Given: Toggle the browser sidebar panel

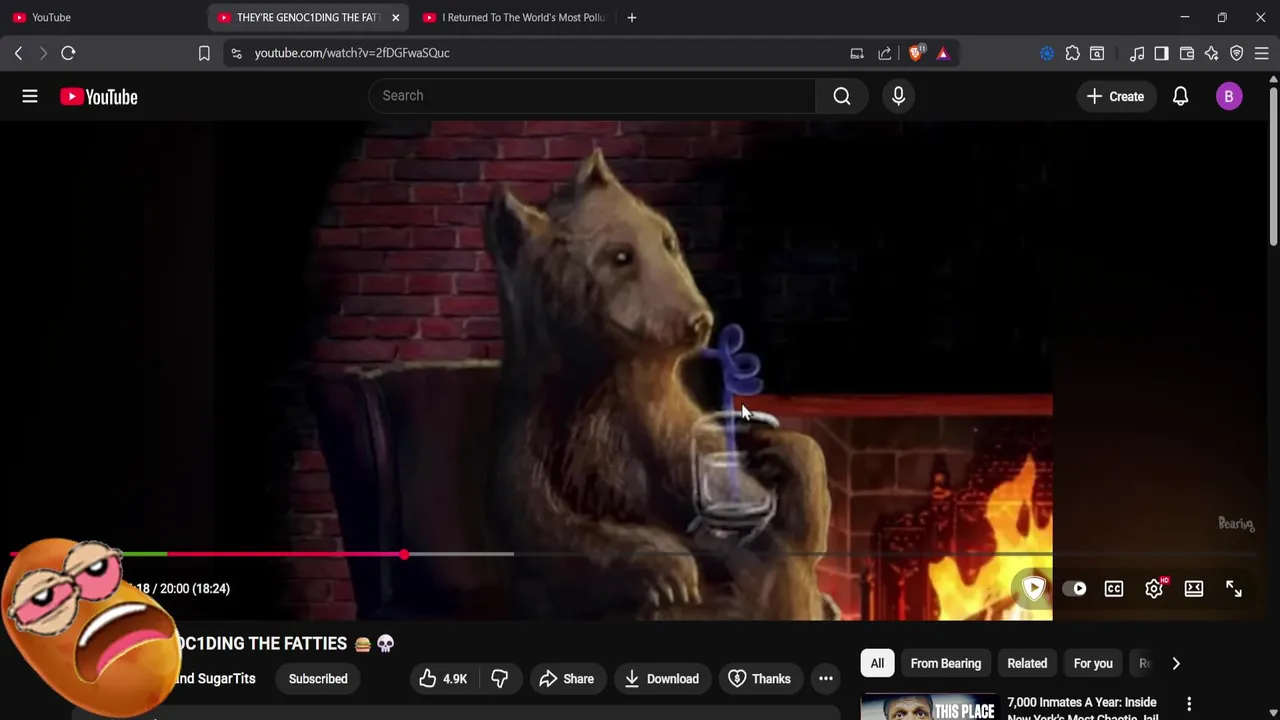Looking at the screenshot, I should pyautogui.click(x=1161, y=53).
